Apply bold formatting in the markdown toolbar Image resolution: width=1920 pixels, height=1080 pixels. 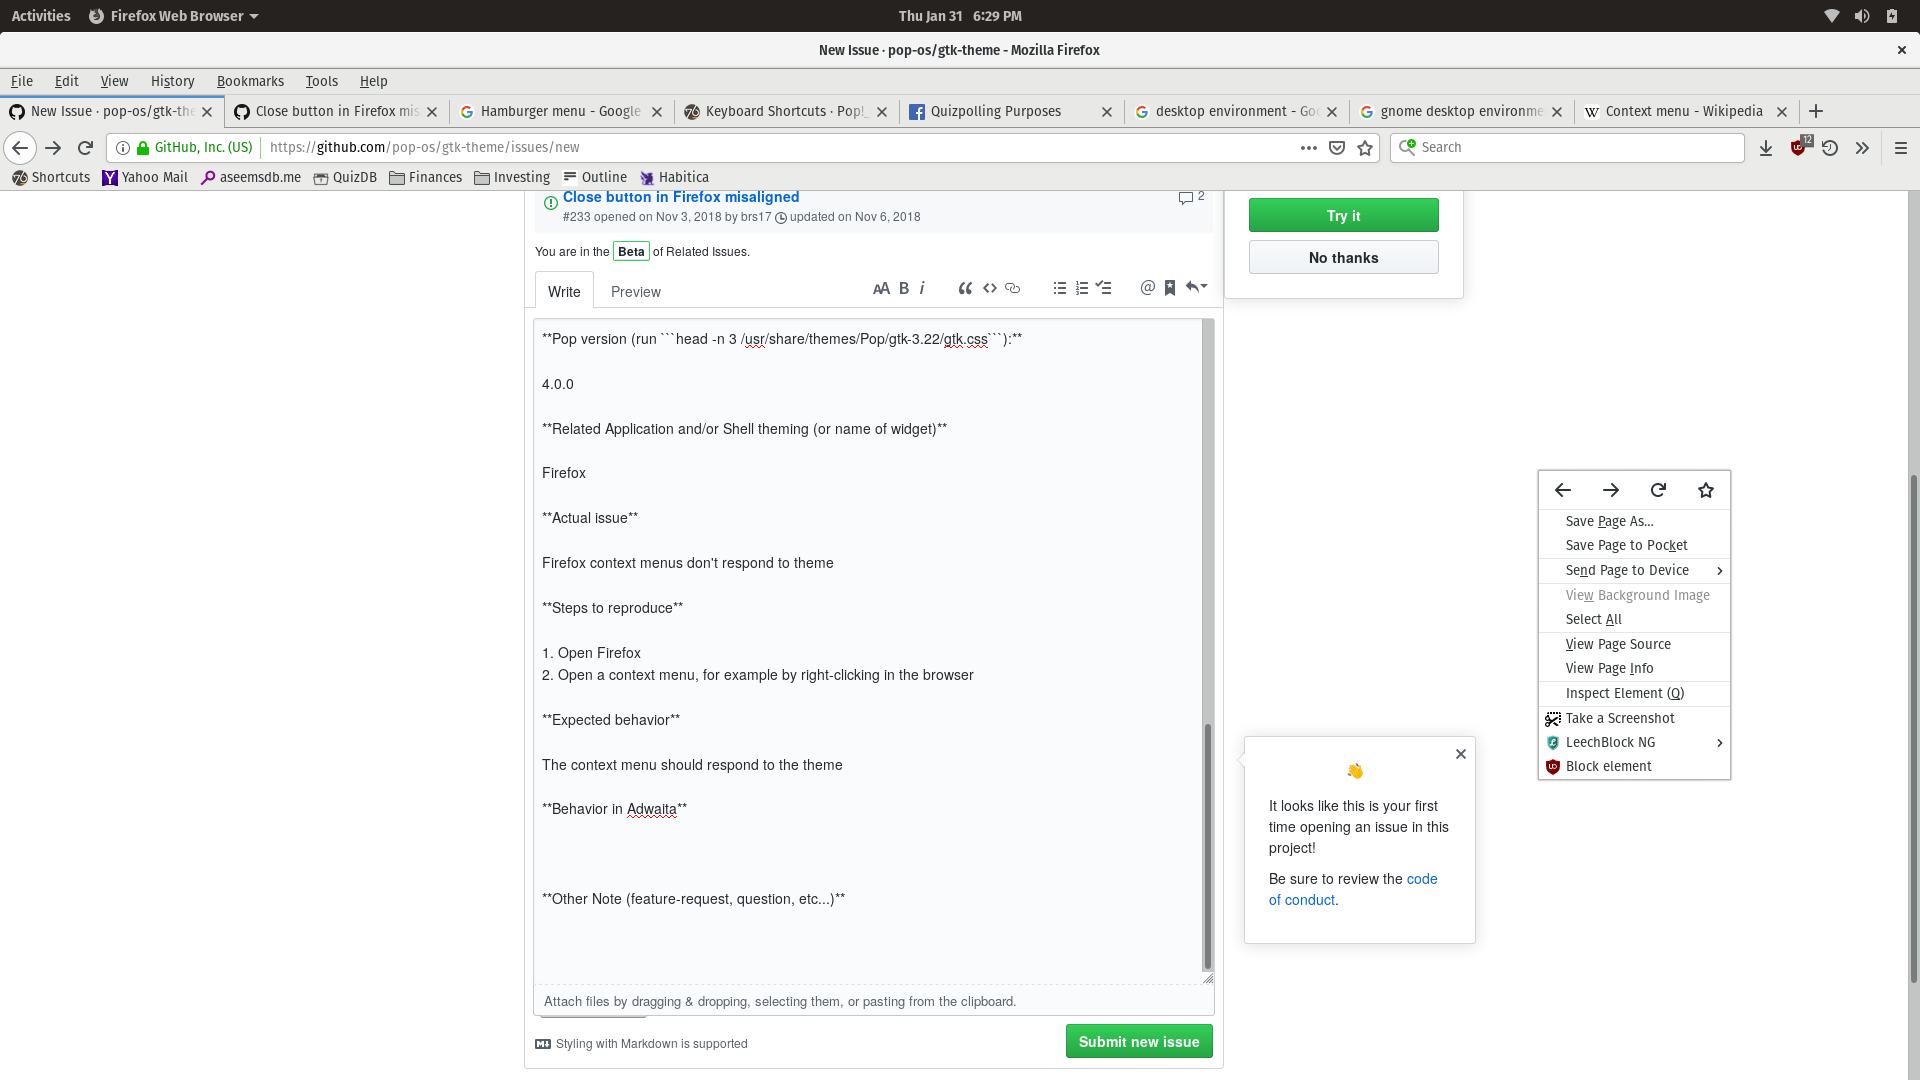tap(903, 288)
